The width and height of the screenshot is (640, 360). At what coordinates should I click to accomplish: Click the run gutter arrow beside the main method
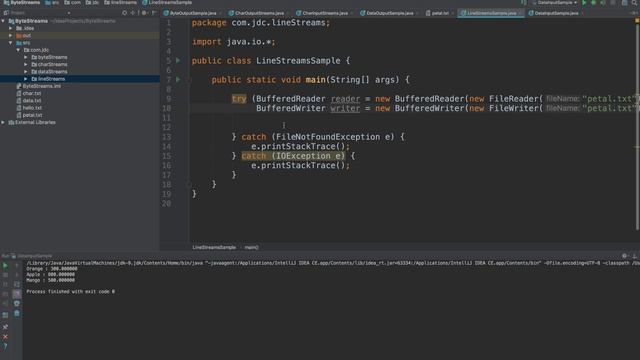[x=178, y=80]
